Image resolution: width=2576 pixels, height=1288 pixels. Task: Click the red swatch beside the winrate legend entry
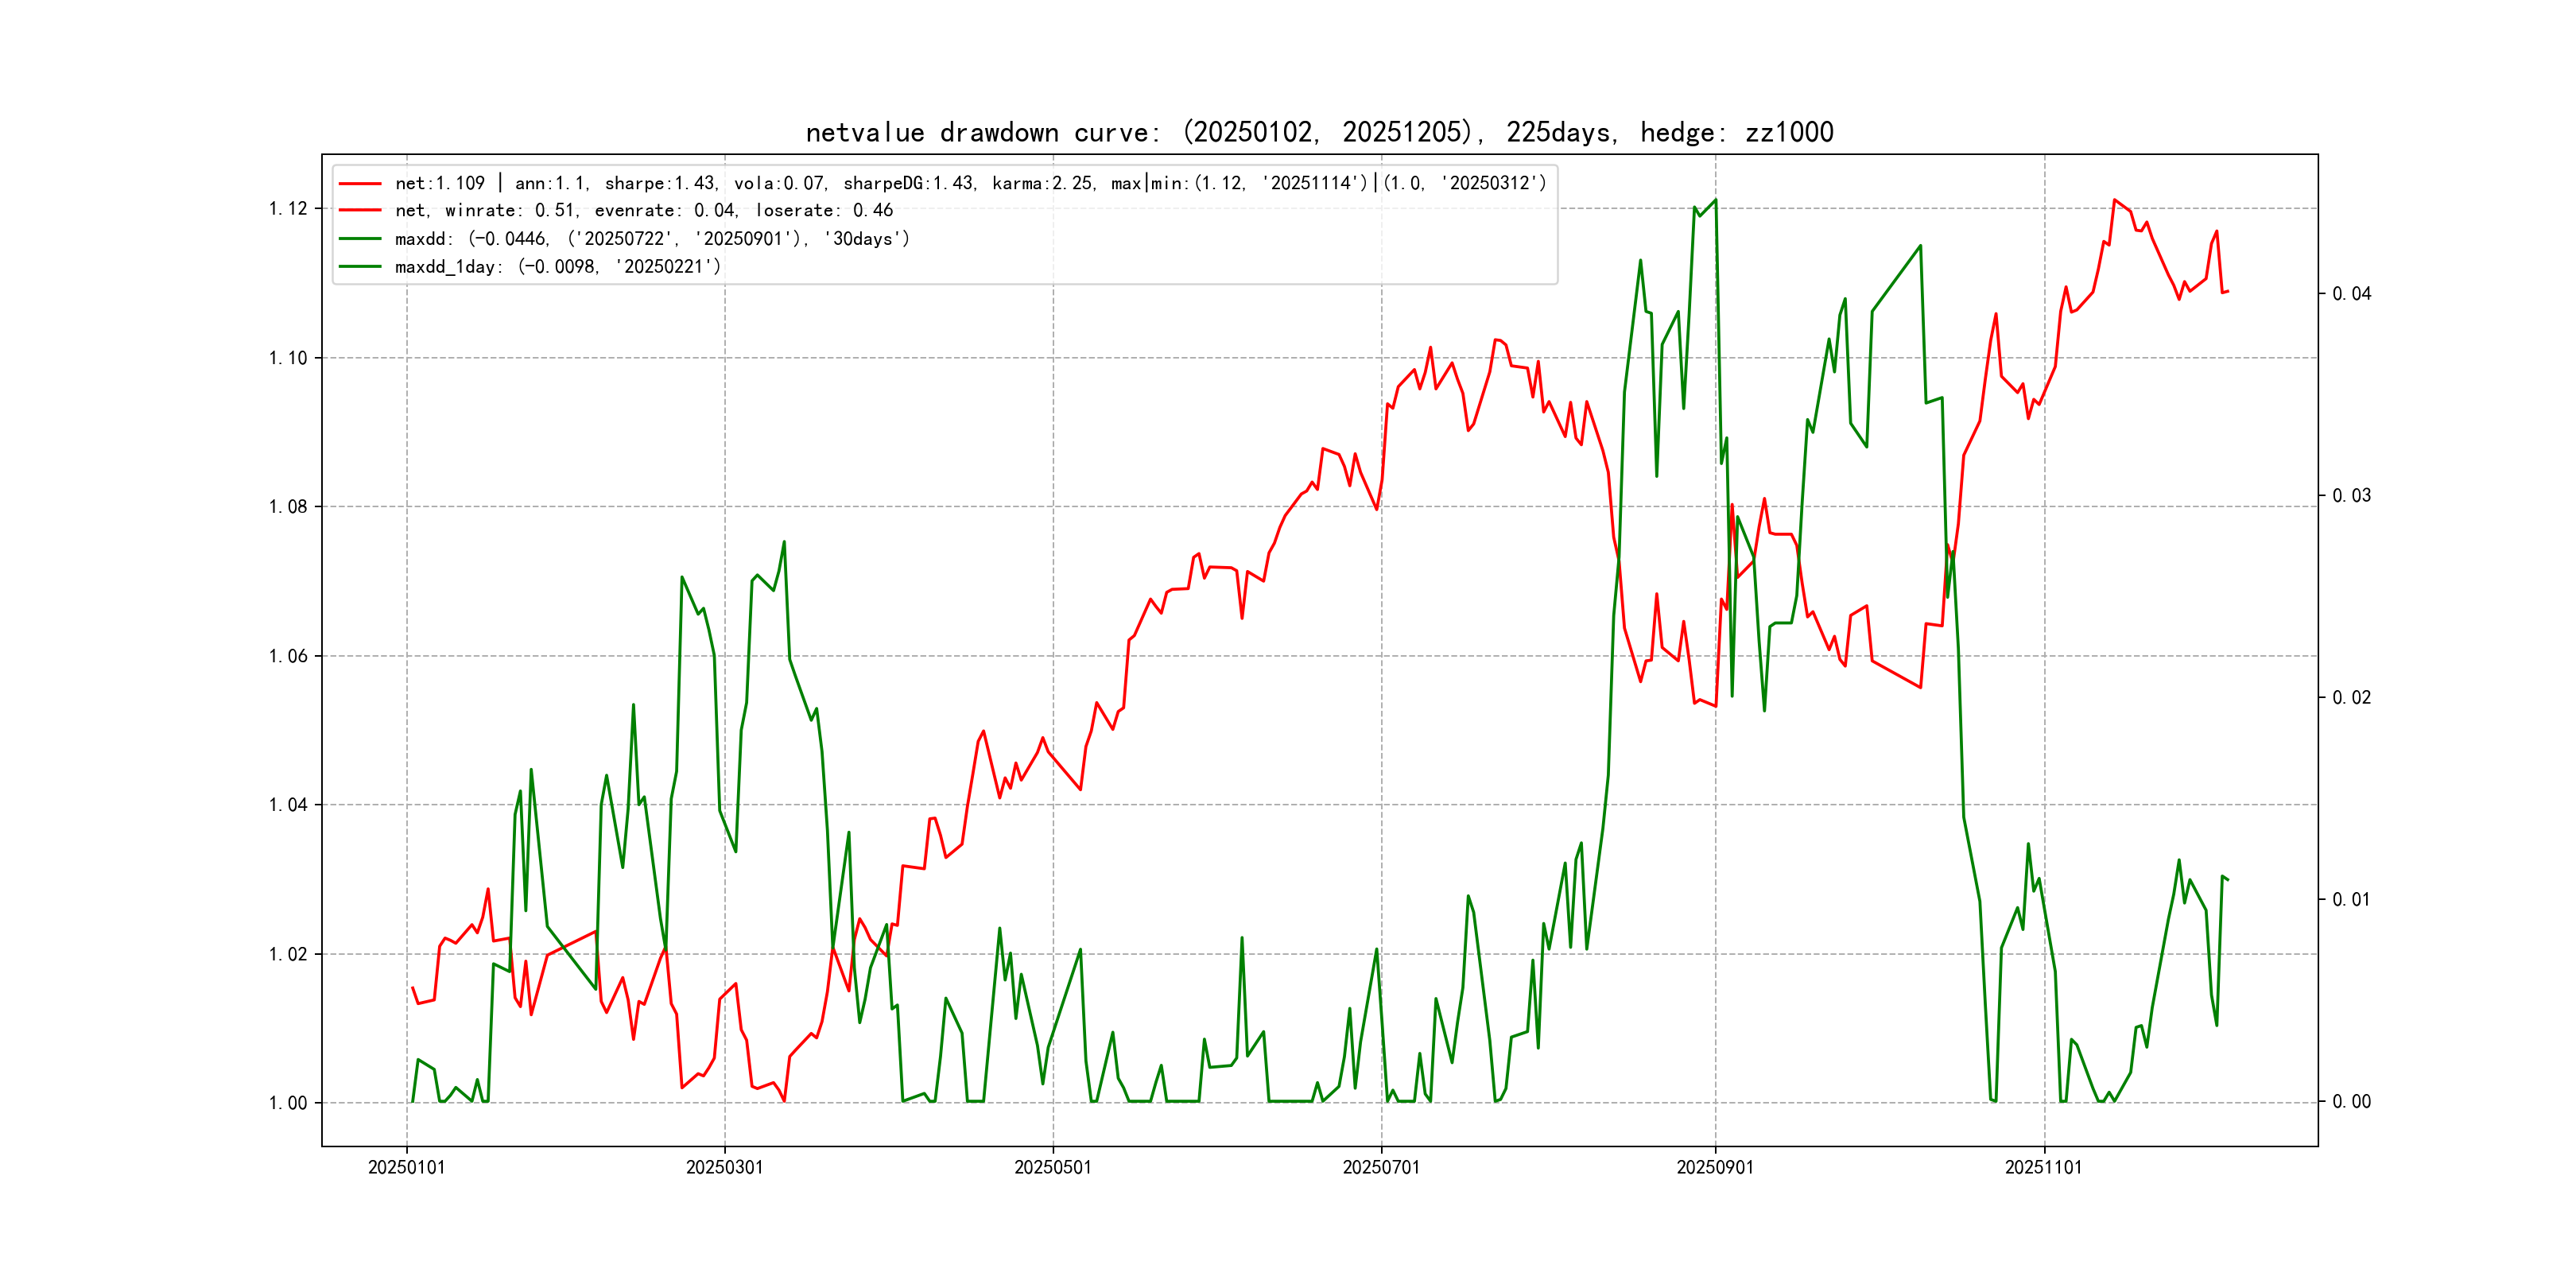click(360, 211)
